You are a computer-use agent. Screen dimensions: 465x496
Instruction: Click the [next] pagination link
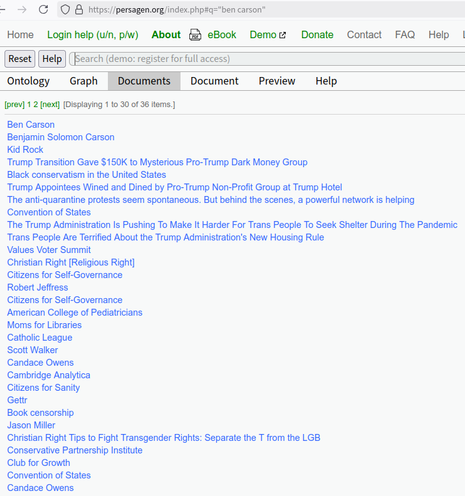tap(50, 105)
